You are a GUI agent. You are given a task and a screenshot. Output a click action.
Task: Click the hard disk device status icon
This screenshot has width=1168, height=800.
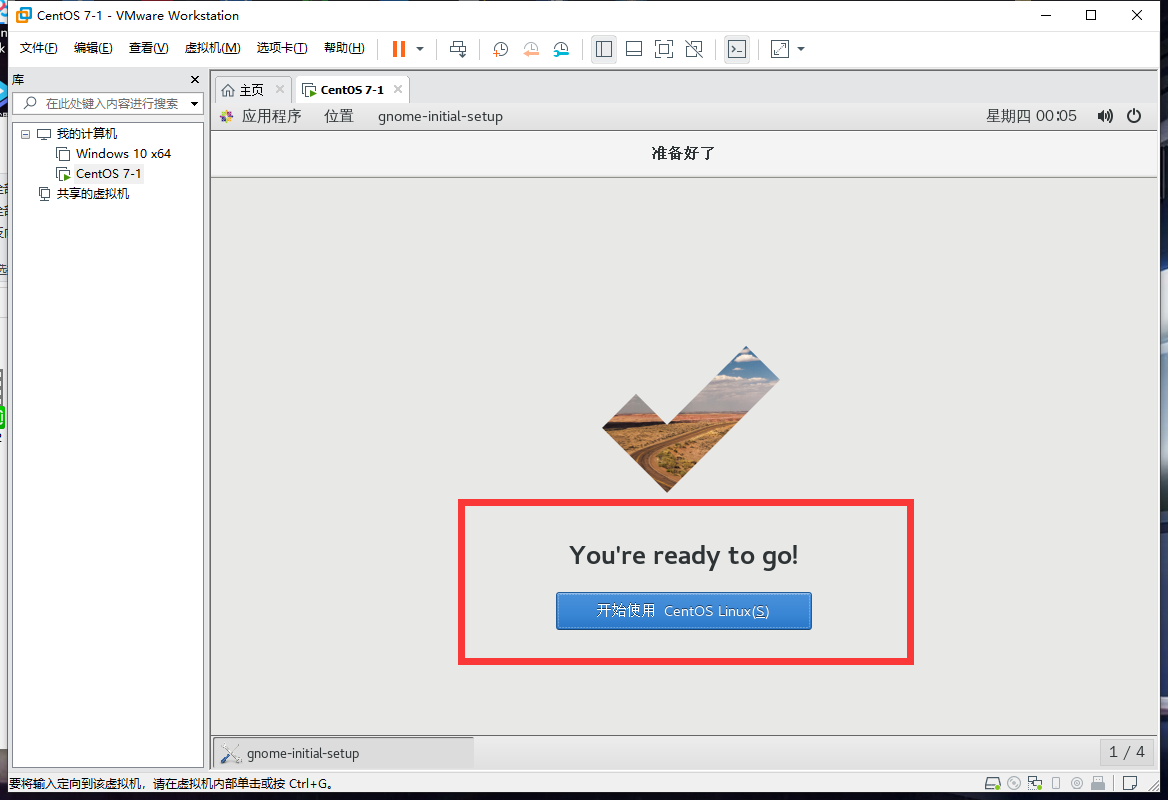[992, 784]
